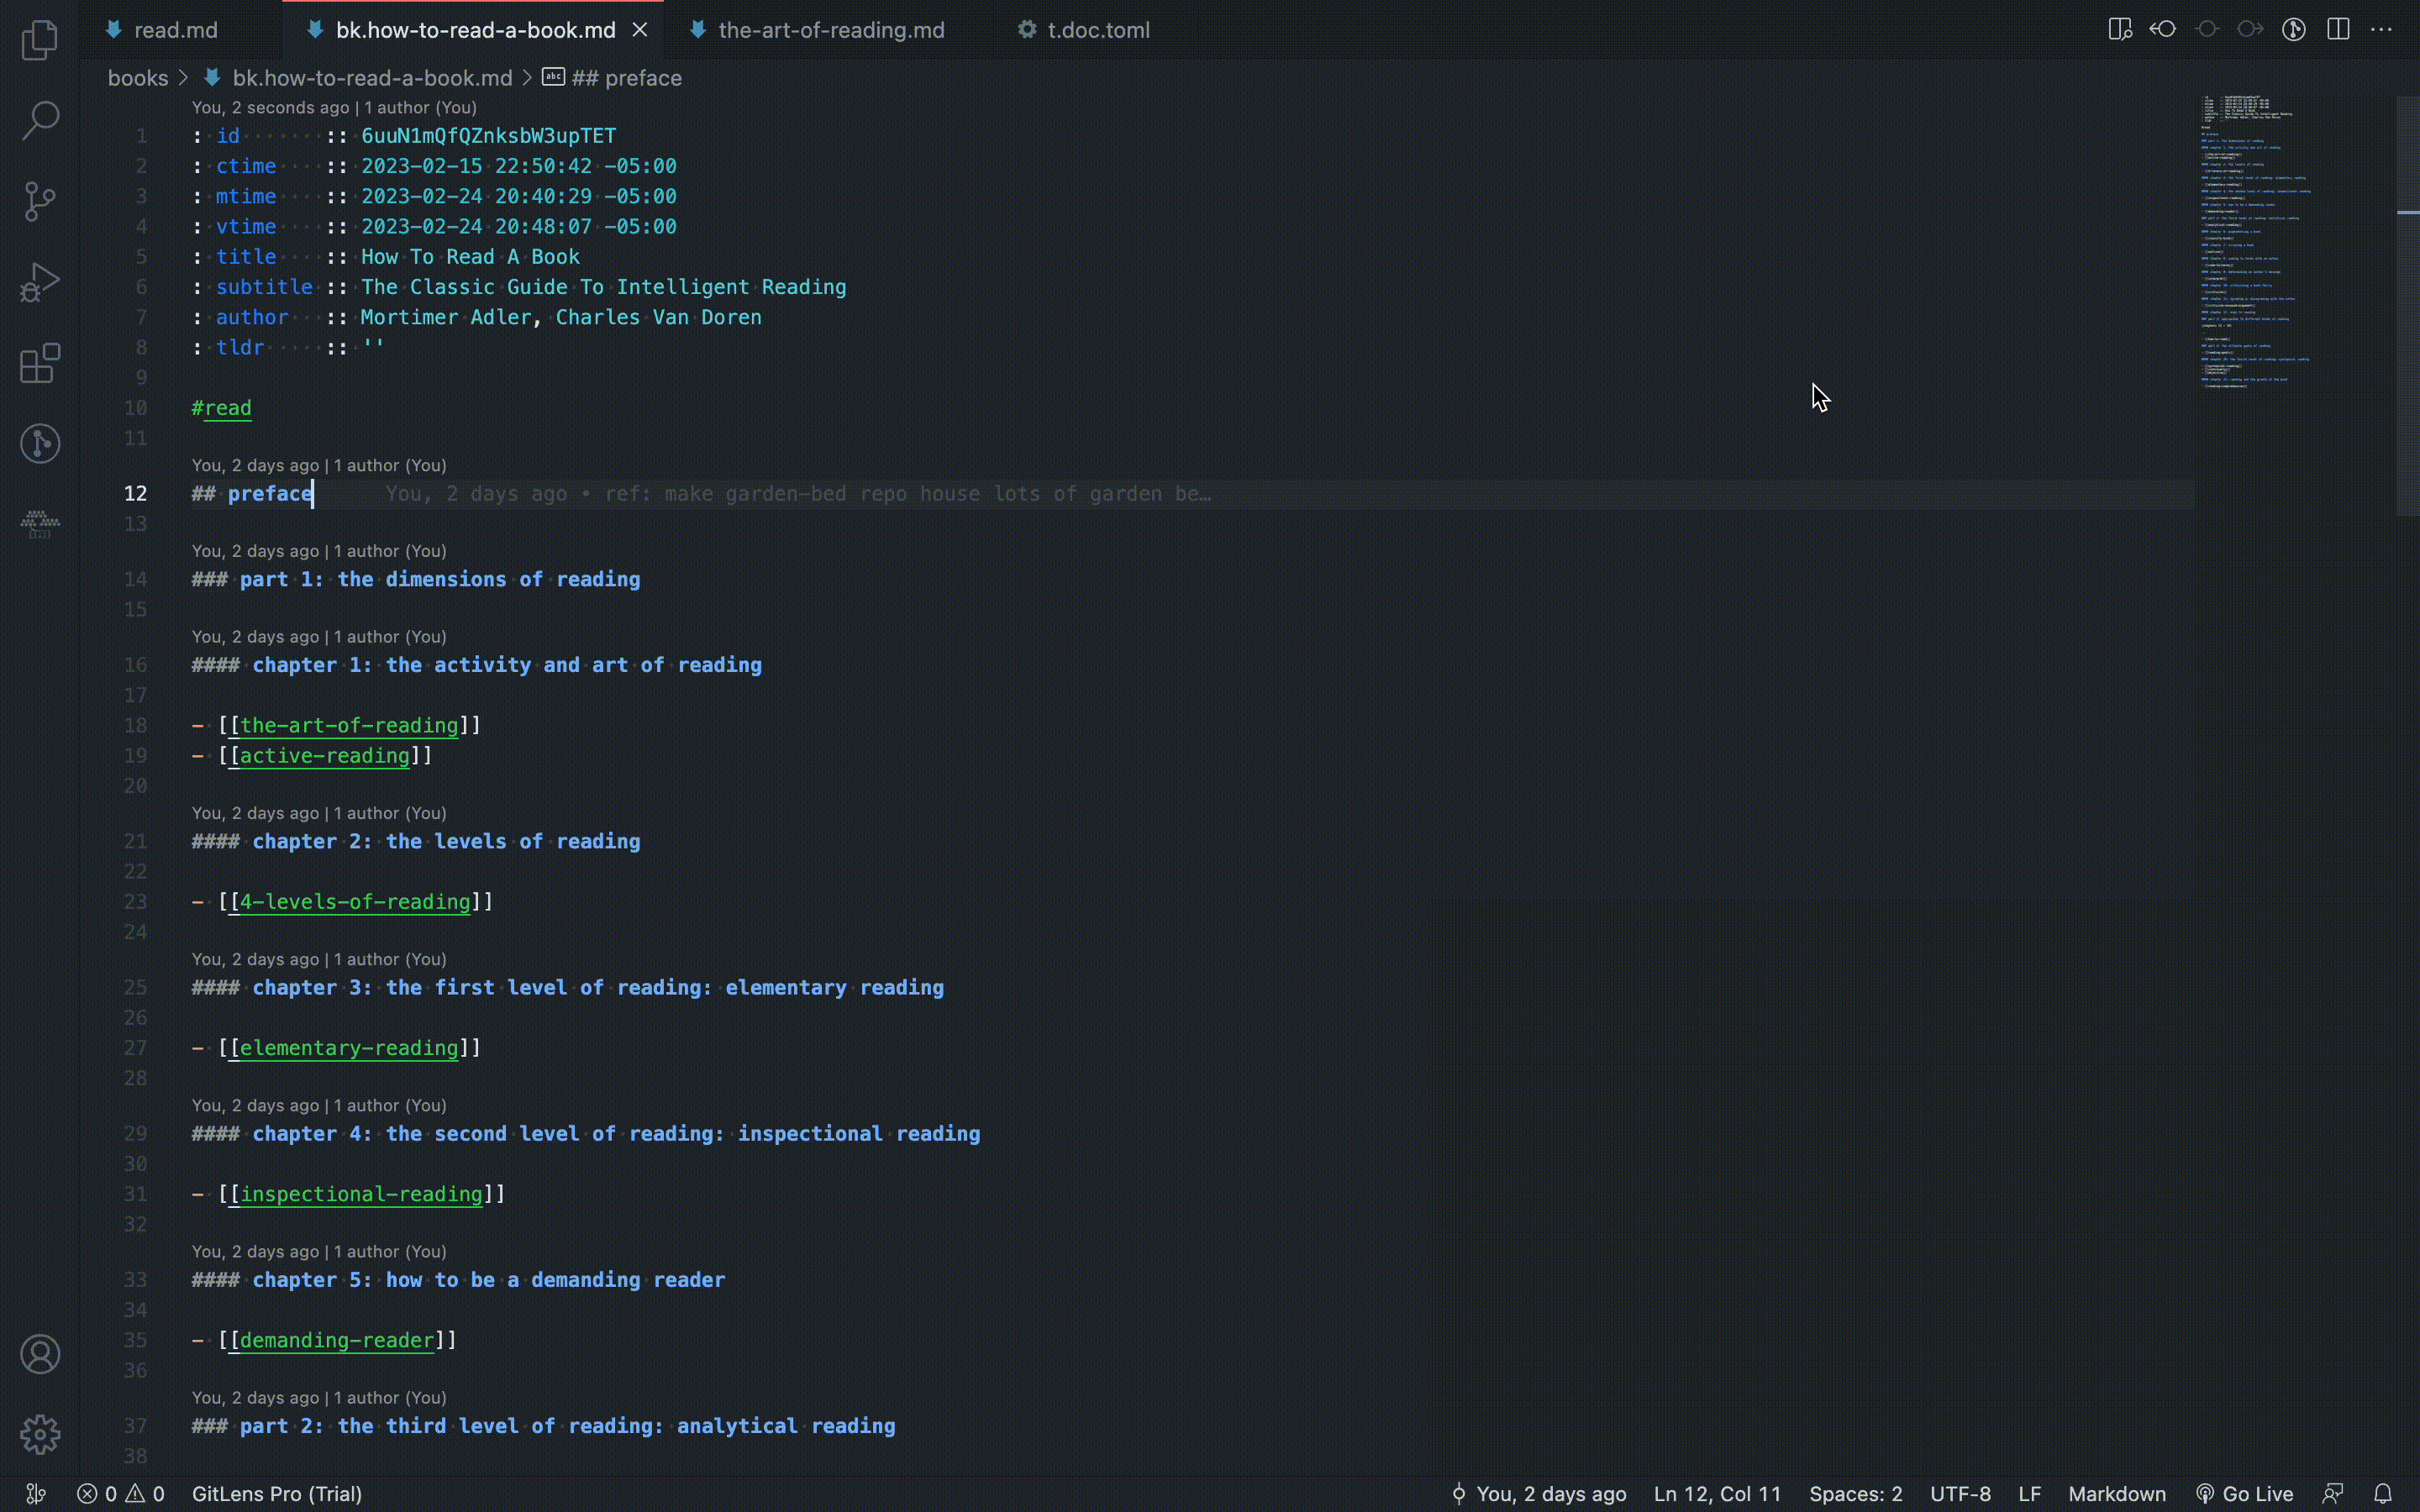Screen dimensions: 2420x1512
Task: Open notifications bell in status bar
Action: tap(2383, 1494)
